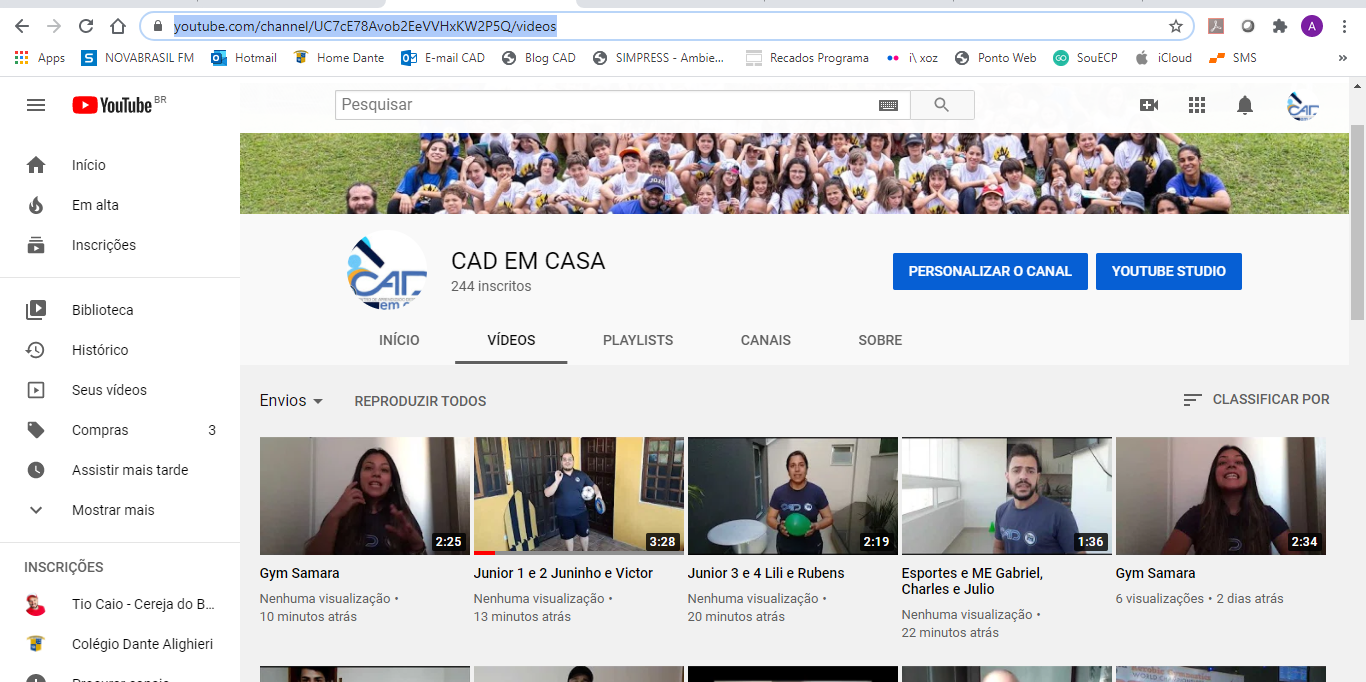Expand Mostrar mais in sidebar
1366x682 pixels.
point(120,510)
